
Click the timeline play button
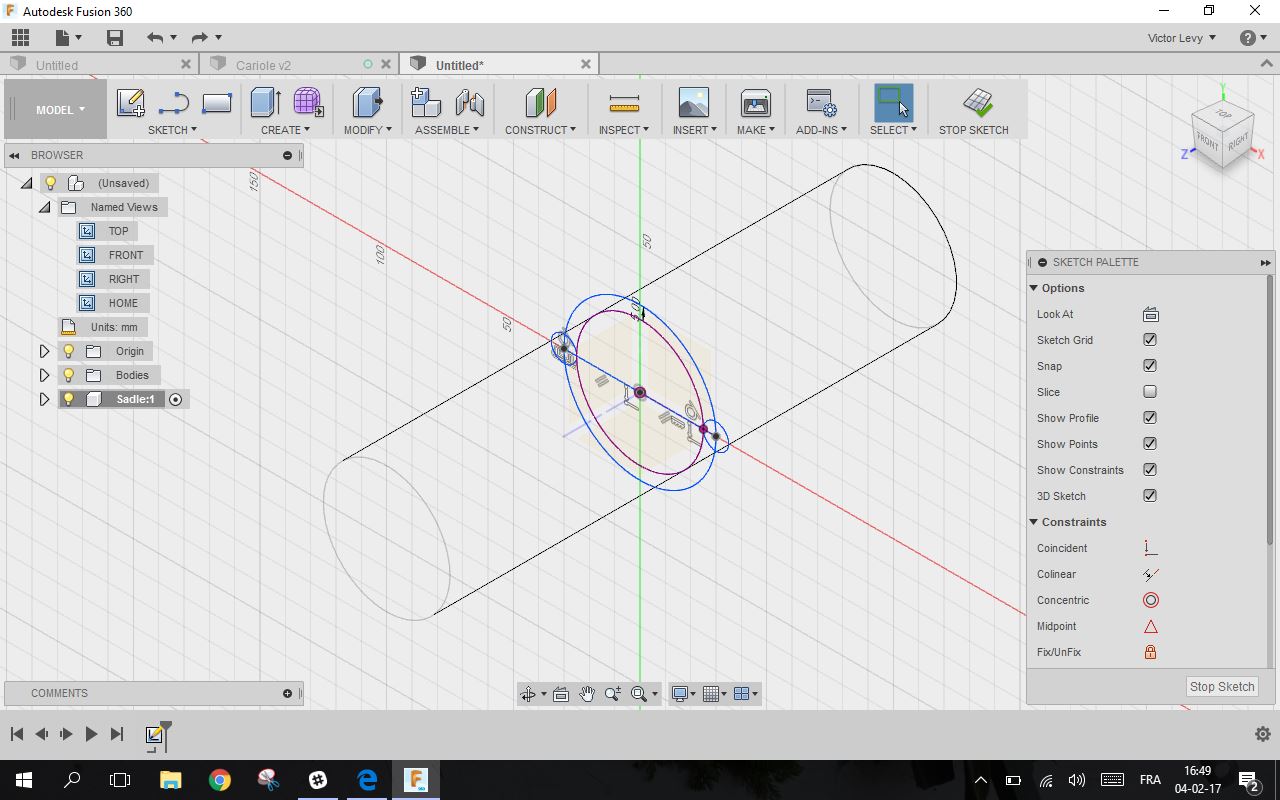[91, 734]
